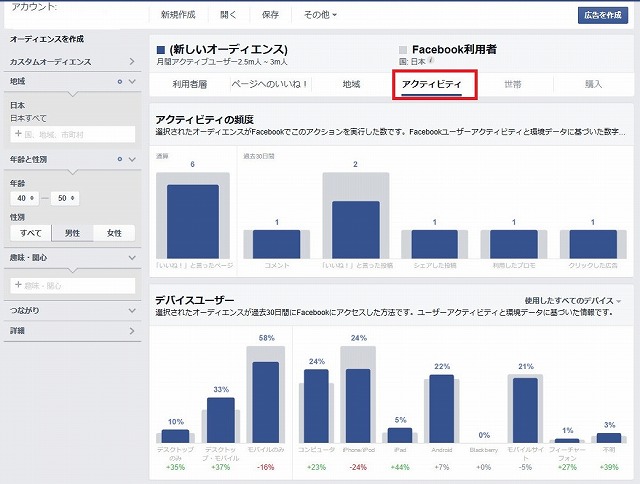Click the オーディエンスを作成 heading

(x=47, y=39)
